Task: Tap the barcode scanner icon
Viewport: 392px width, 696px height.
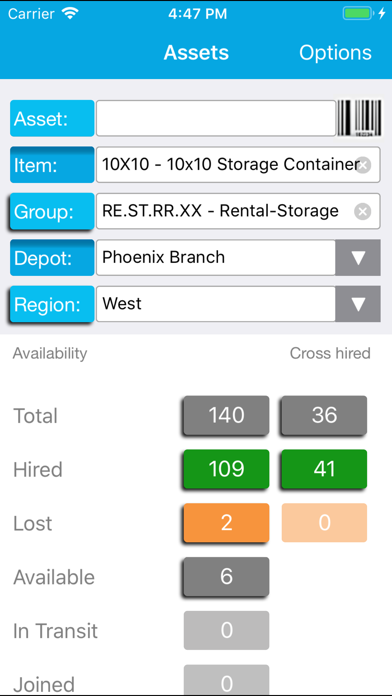Action: pyautogui.click(x=359, y=118)
